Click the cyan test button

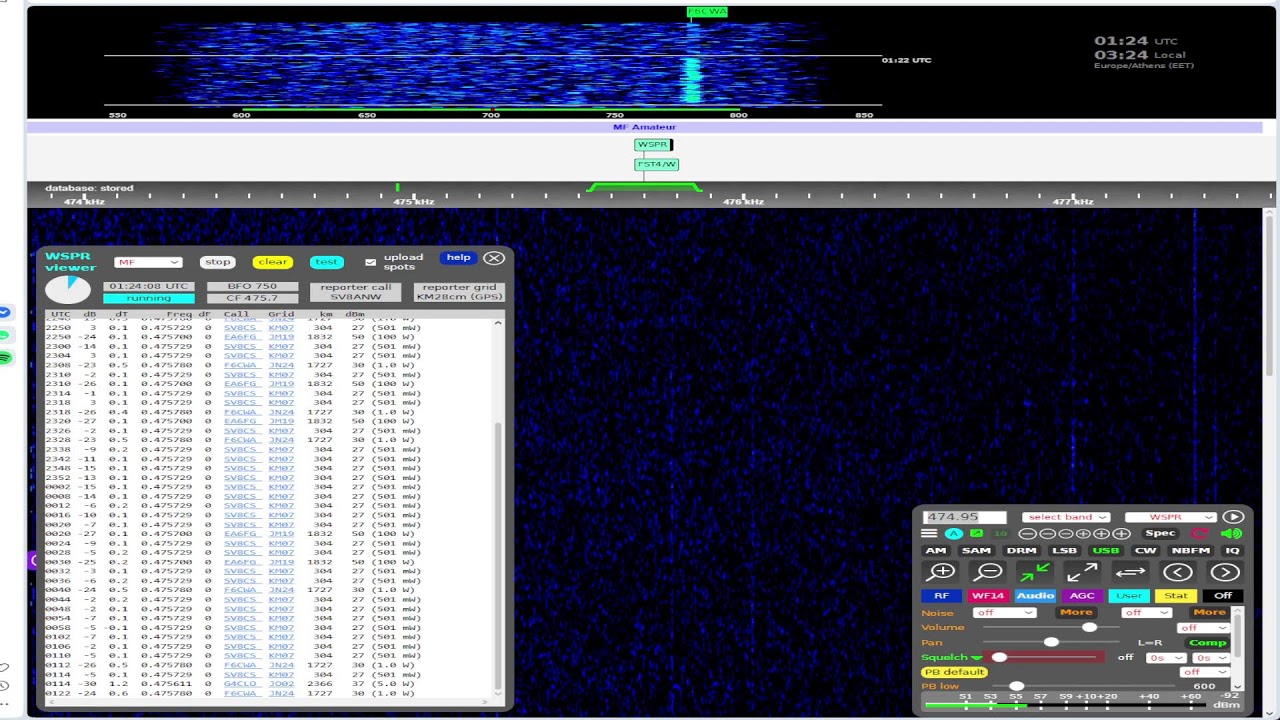pyautogui.click(x=326, y=262)
